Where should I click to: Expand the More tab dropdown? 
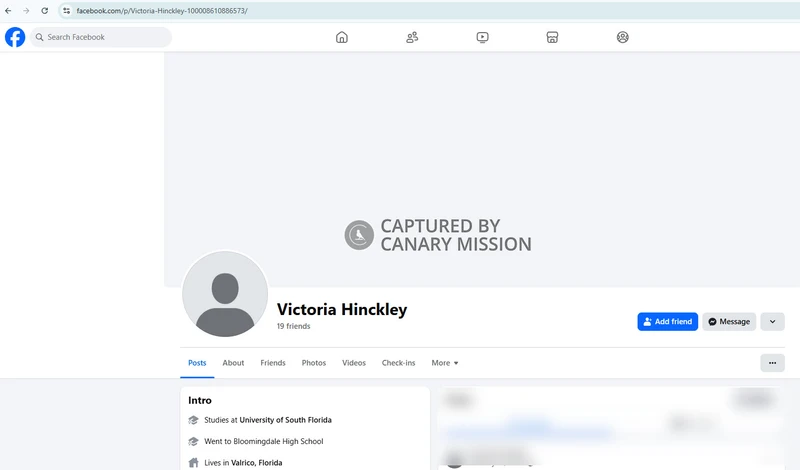click(445, 363)
